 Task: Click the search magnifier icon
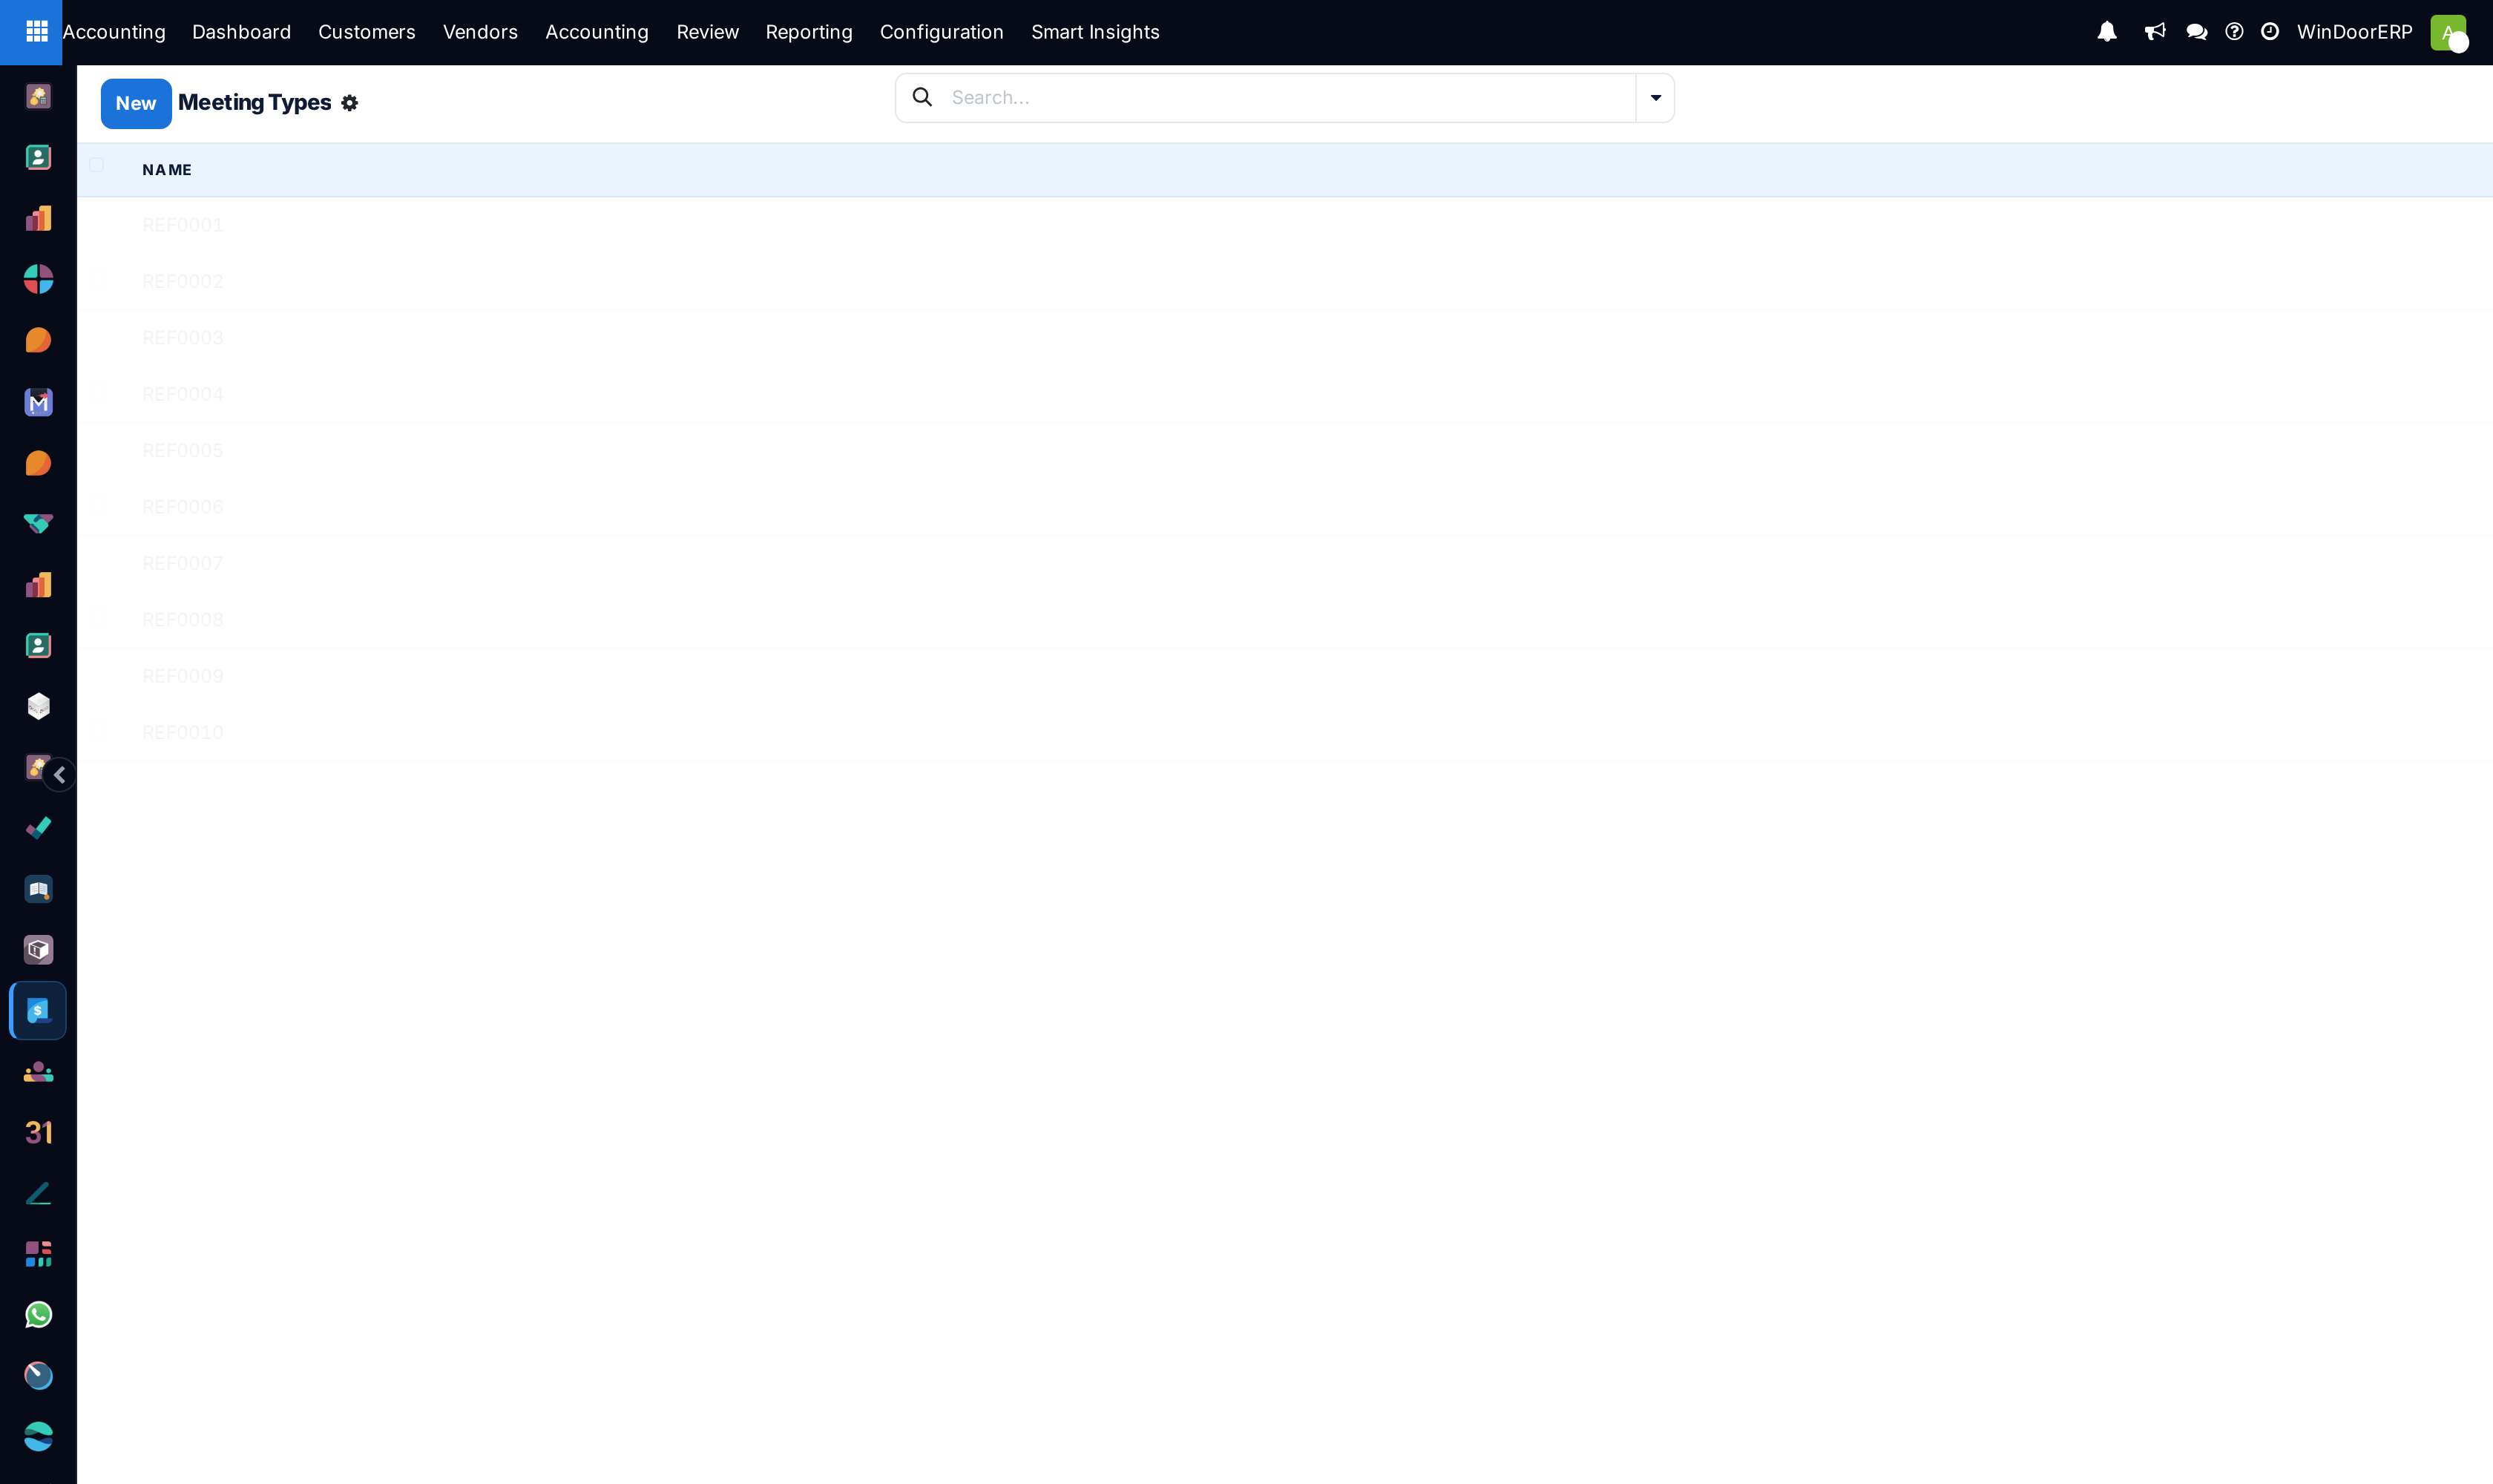922,97
